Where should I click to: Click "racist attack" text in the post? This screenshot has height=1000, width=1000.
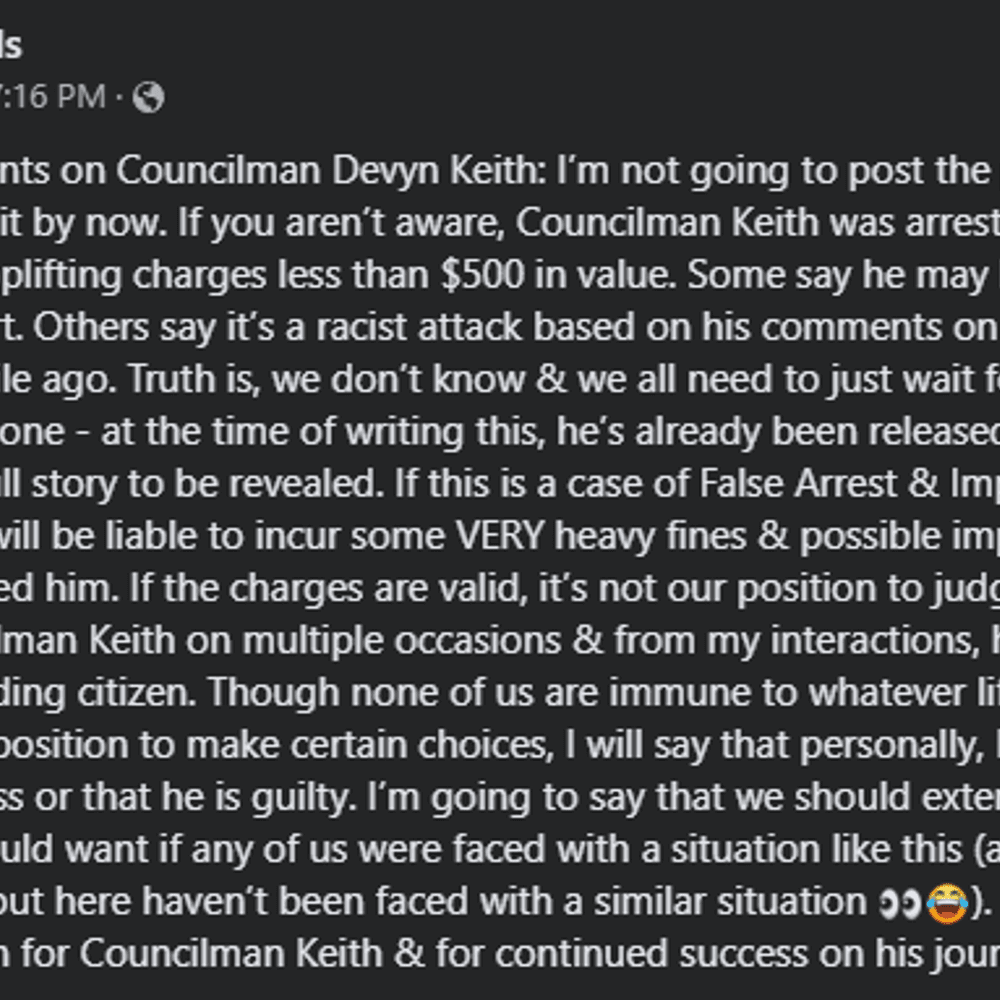point(419,327)
